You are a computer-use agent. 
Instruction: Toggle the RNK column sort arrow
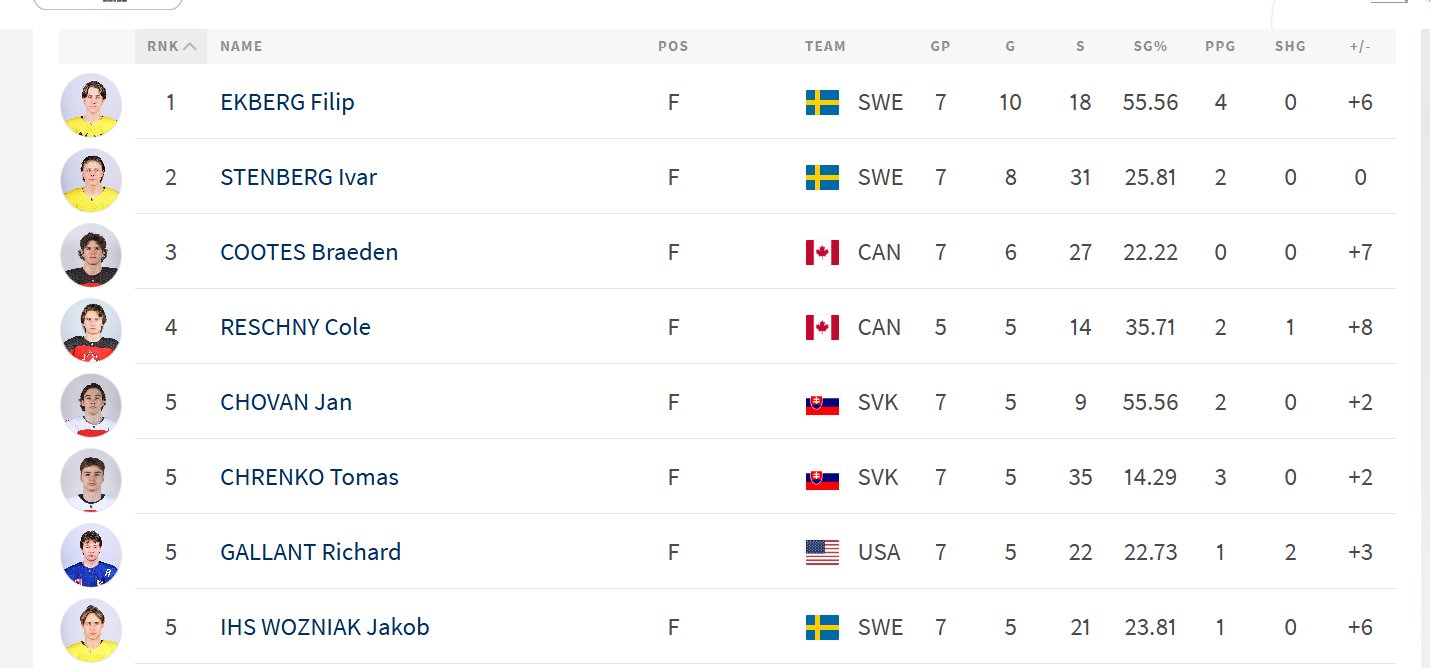(189, 46)
